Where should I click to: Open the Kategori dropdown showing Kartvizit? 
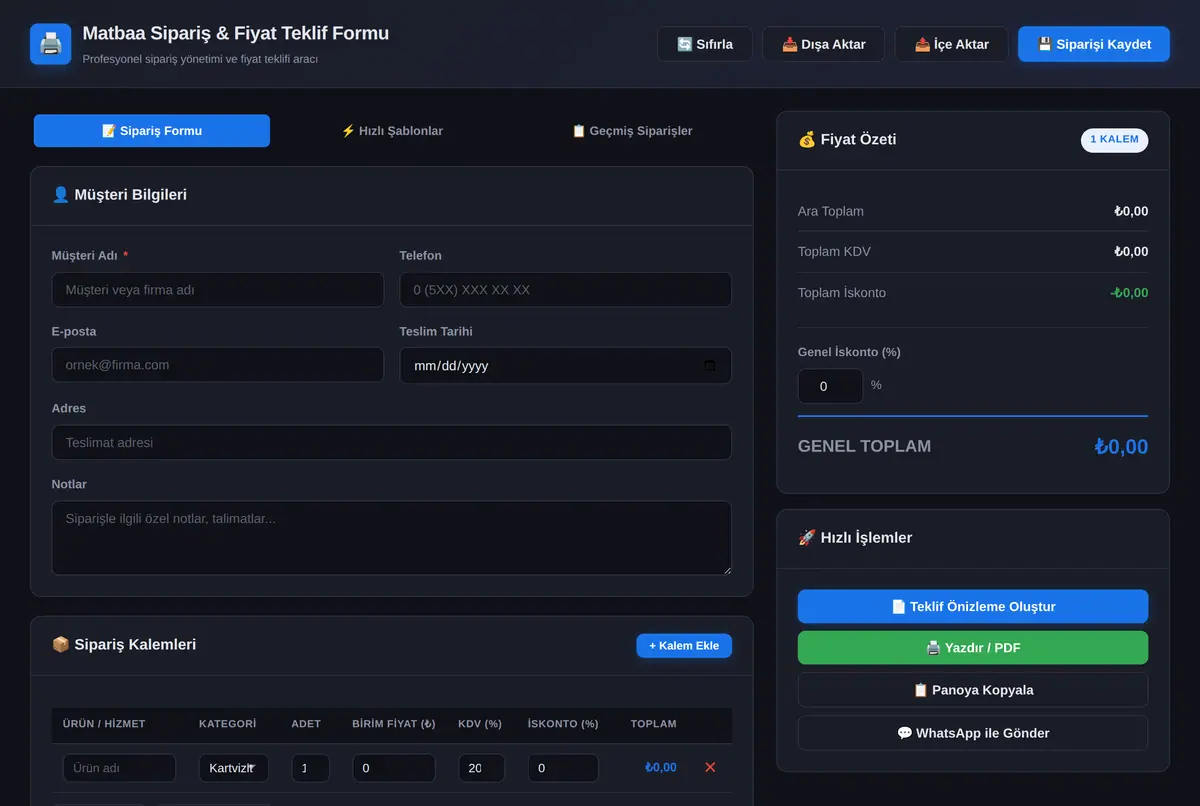pyautogui.click(x=234, y=768)
